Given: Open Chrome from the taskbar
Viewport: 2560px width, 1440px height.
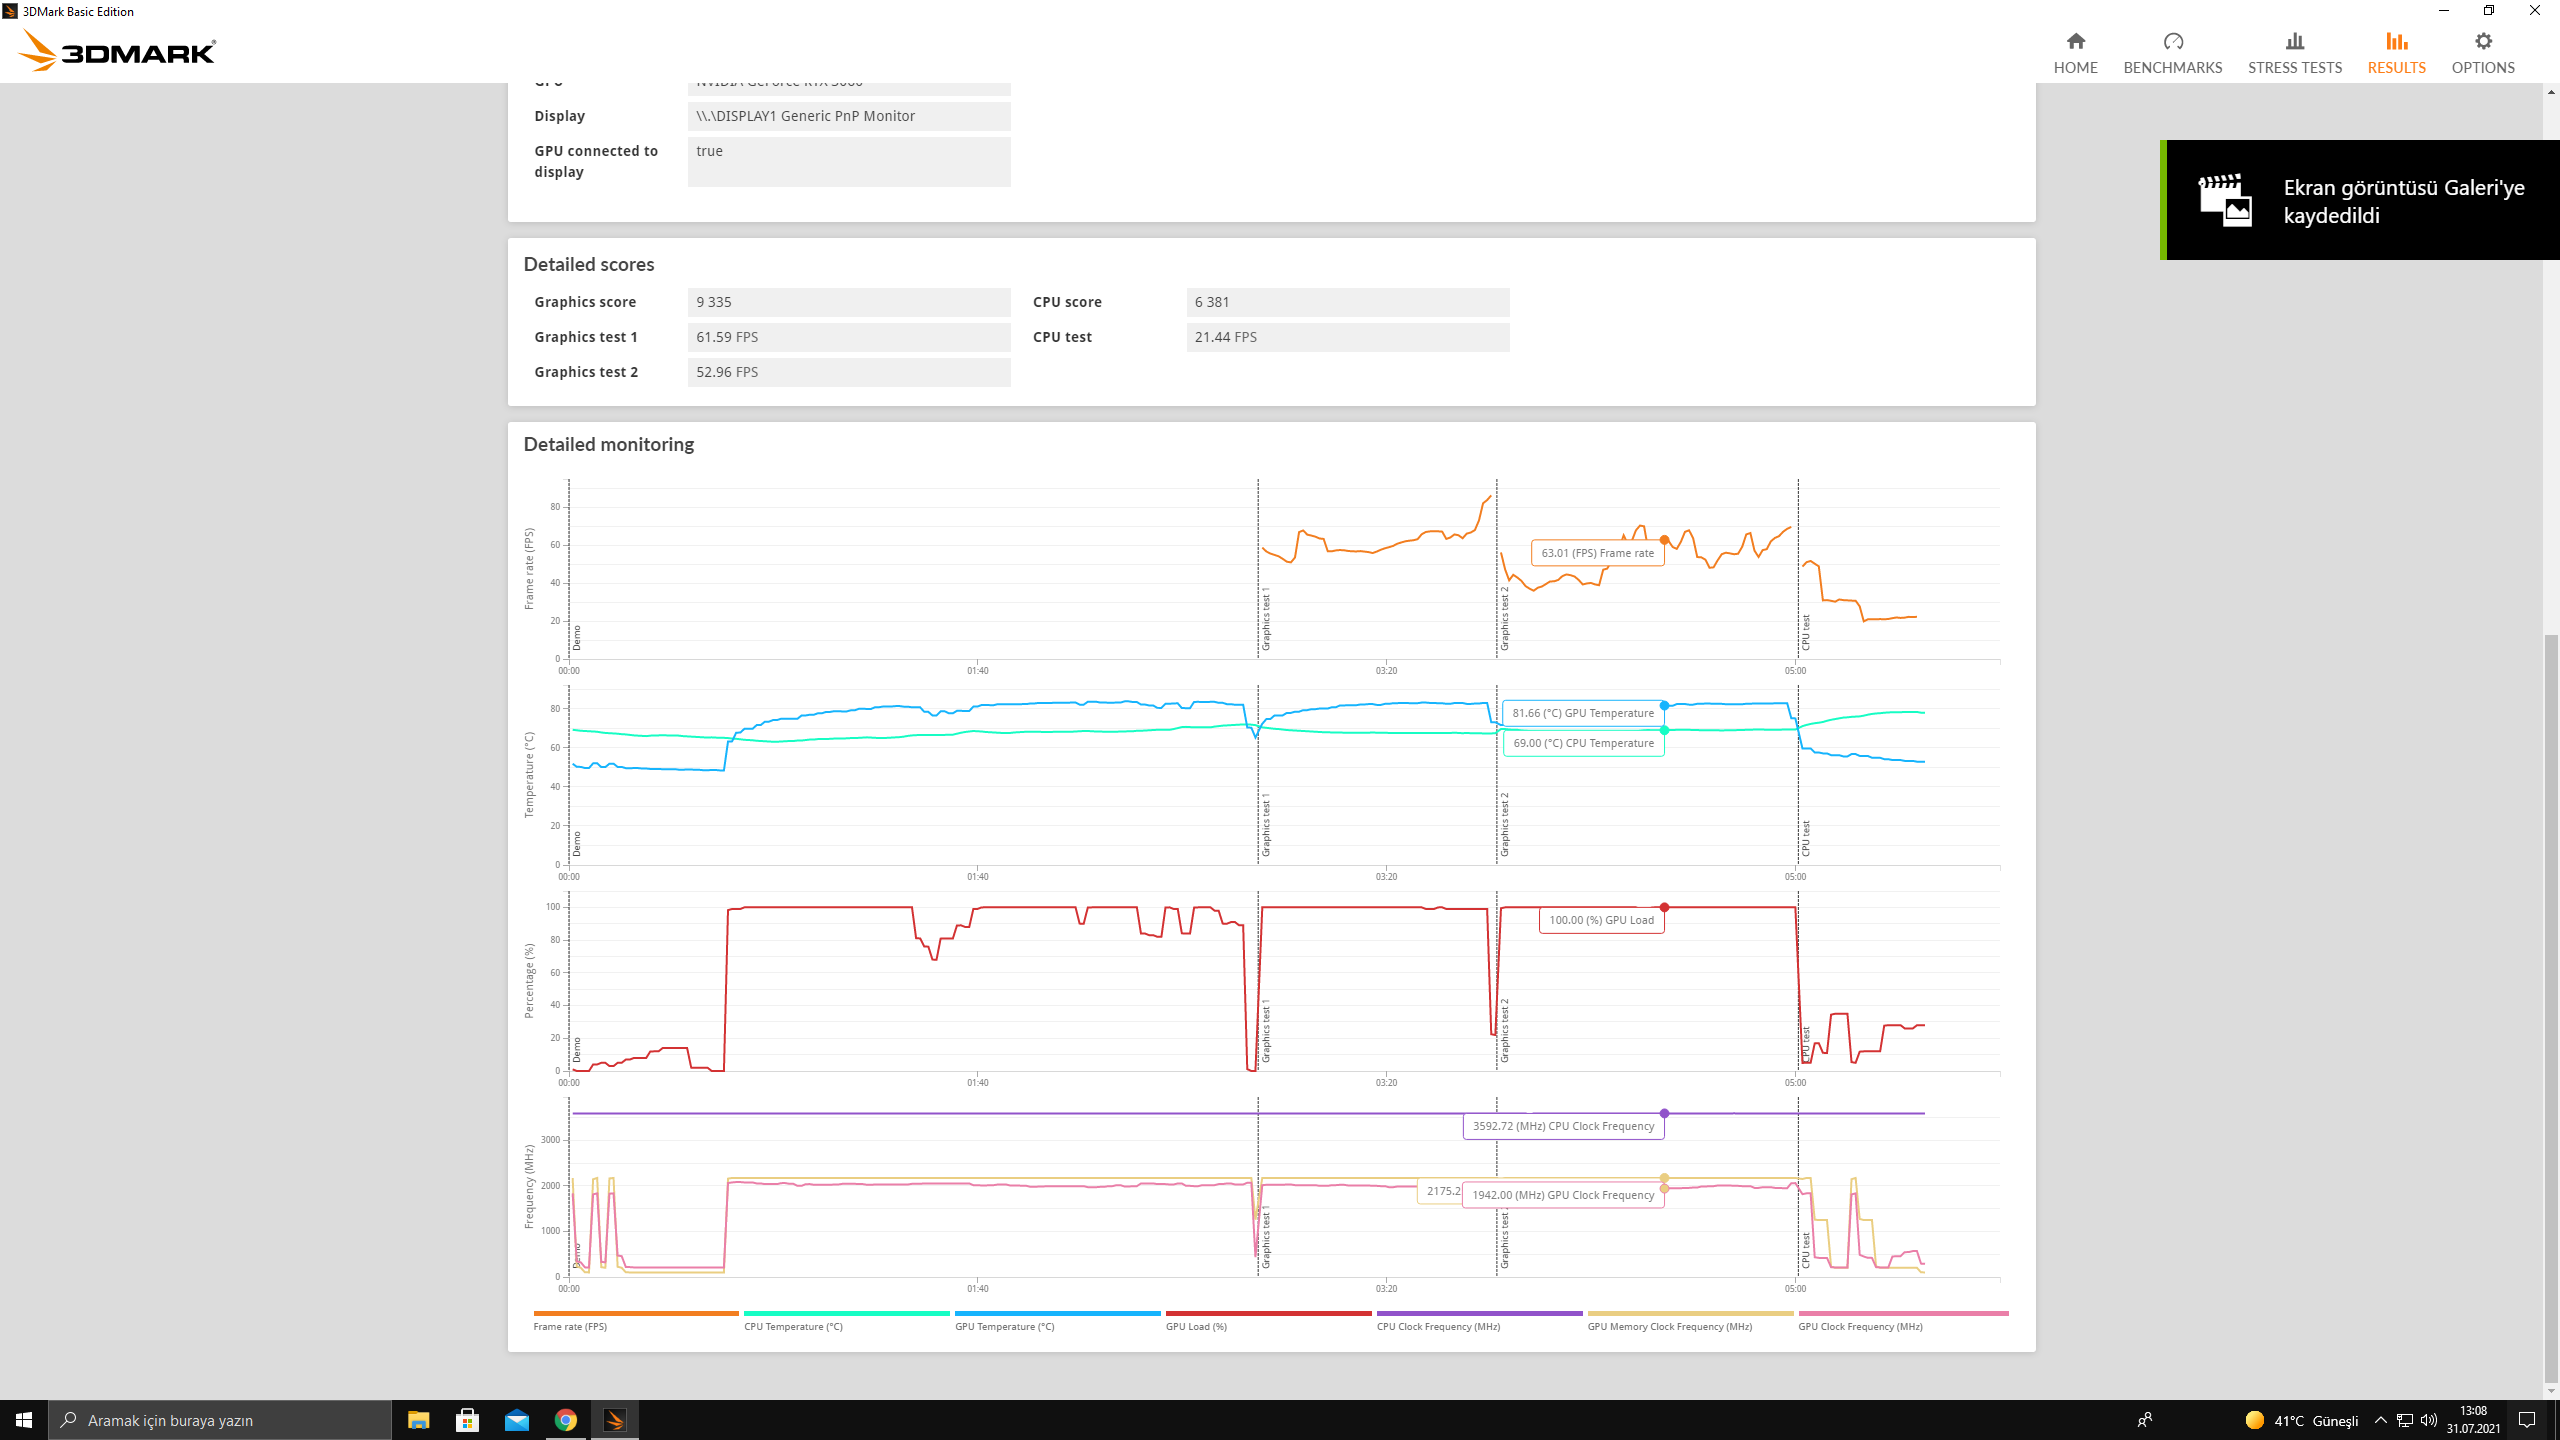Looking at the screenshot, I should (566, 1420).
